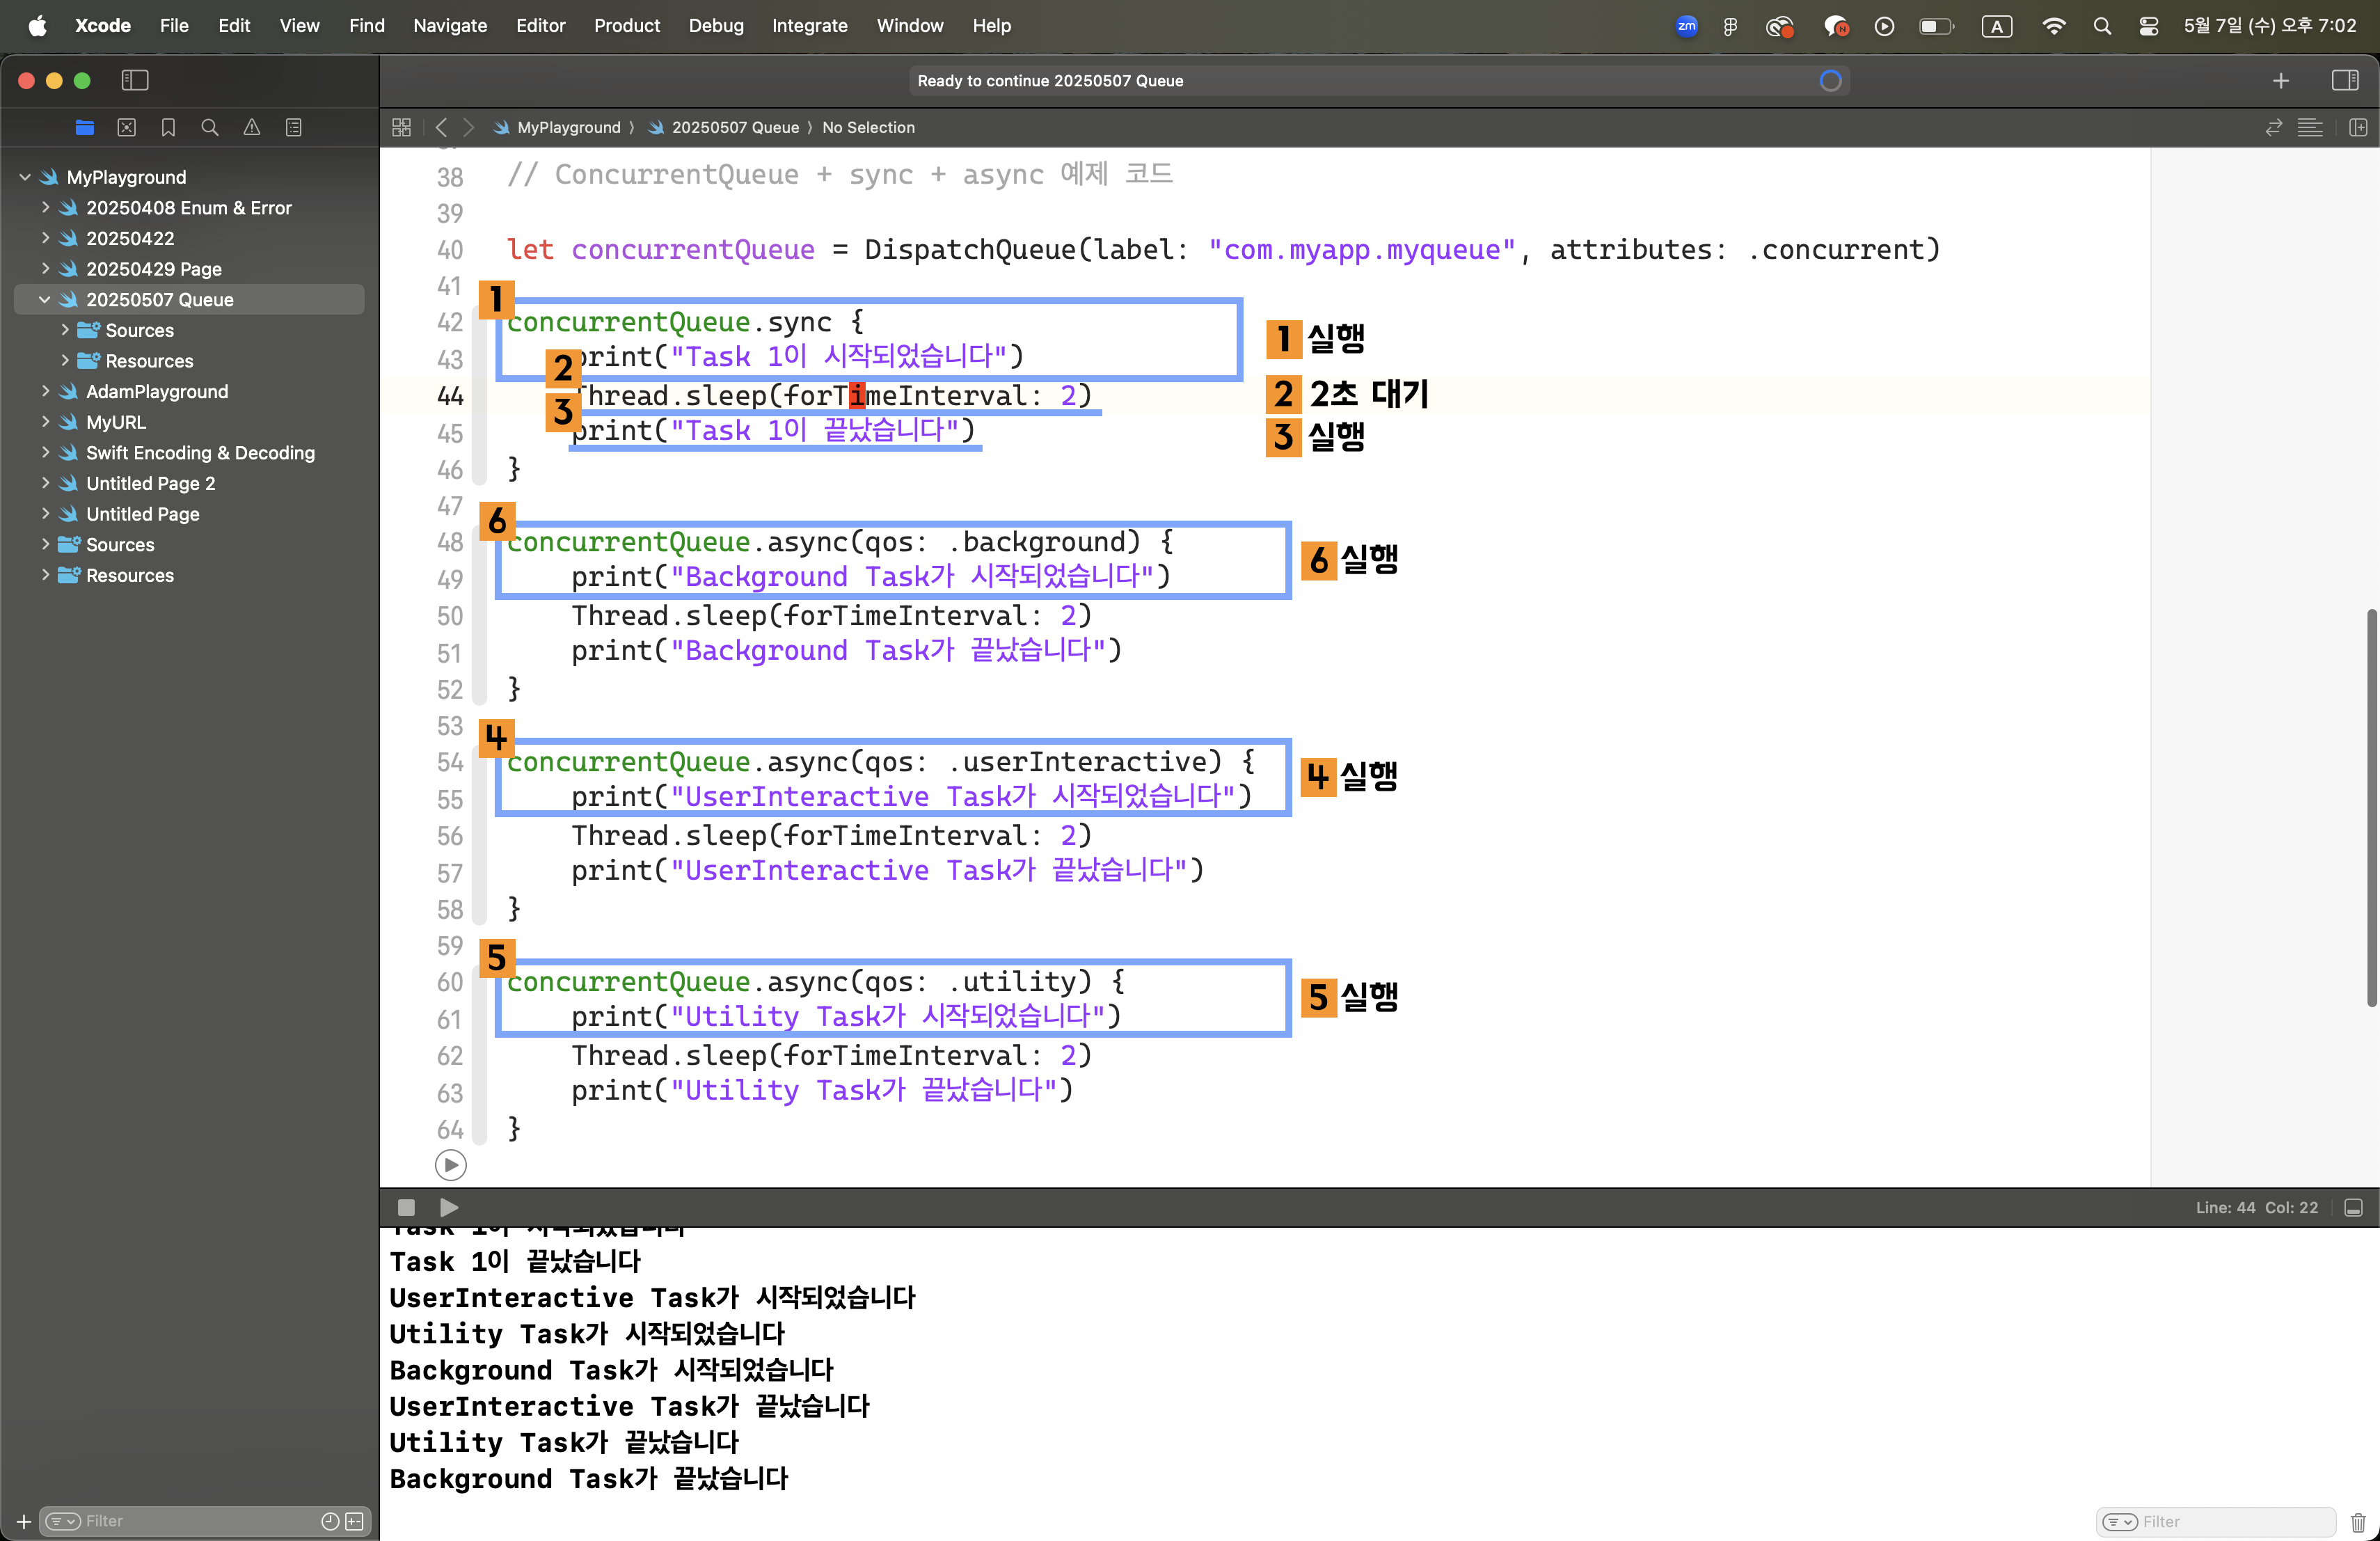Click the activity status bar text
2380x1541 pixels.
(x=1050, y=81)
